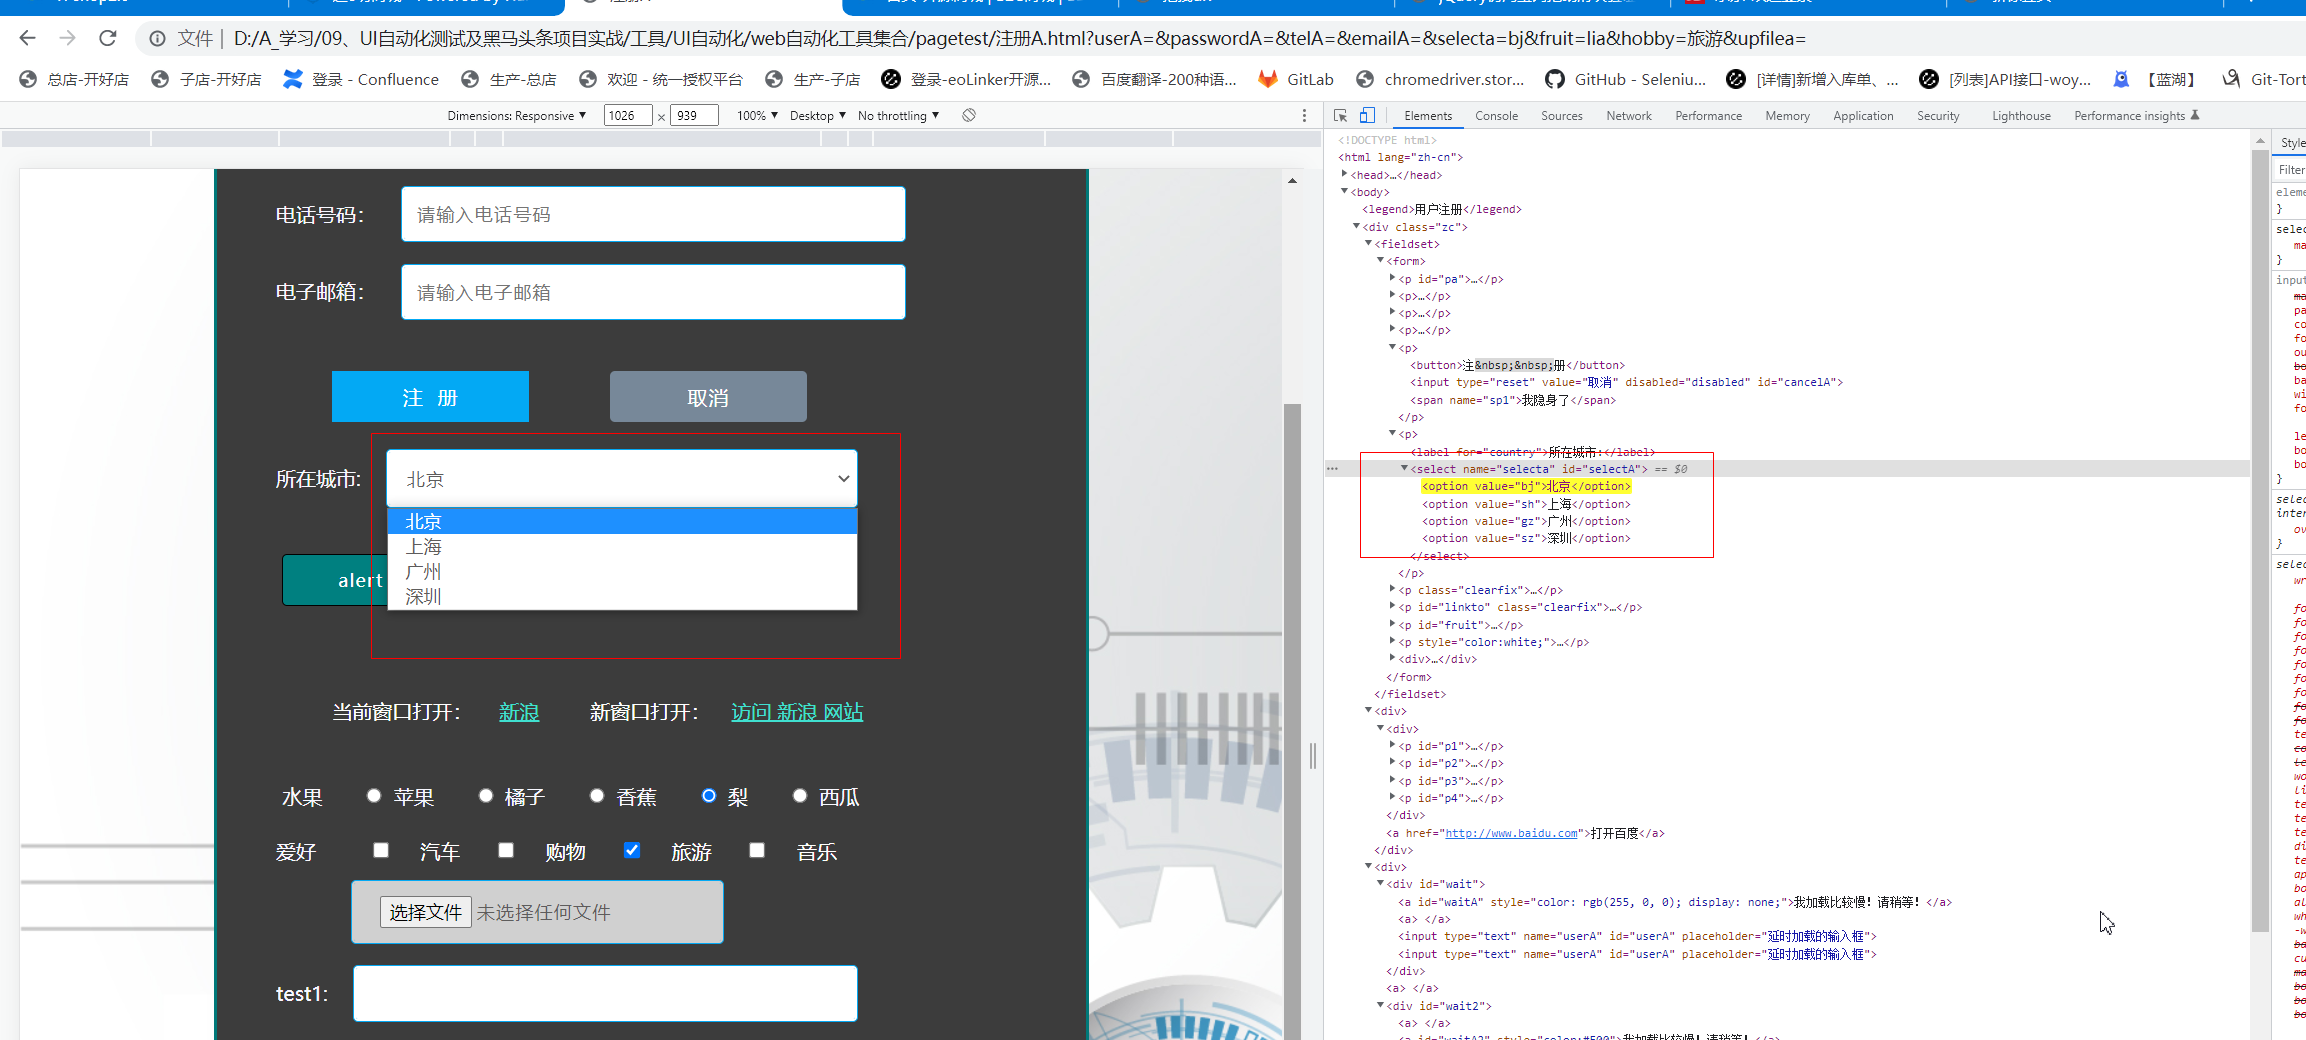Select the 香蕉 radio button
Screen dimensions: 2306x1040
[597, 796]
